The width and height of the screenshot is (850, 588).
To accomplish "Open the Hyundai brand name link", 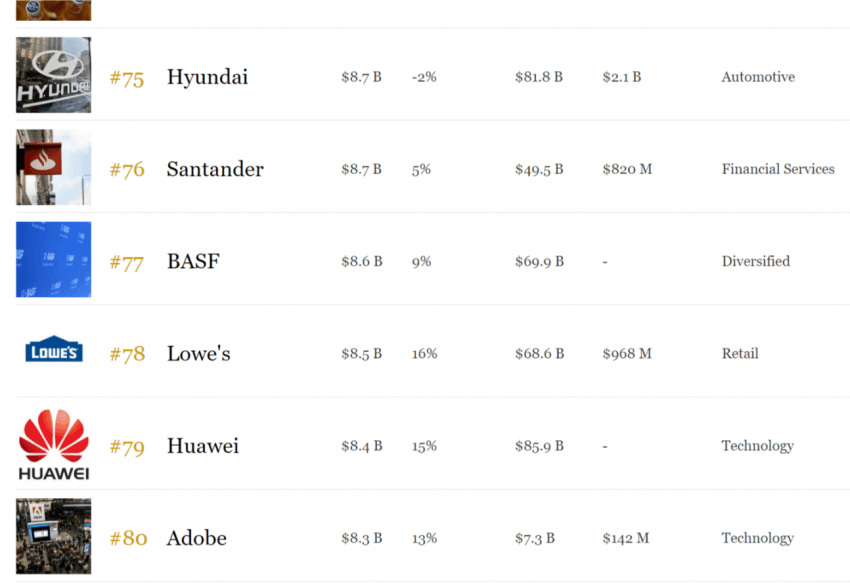I will [x=208, y=77].
